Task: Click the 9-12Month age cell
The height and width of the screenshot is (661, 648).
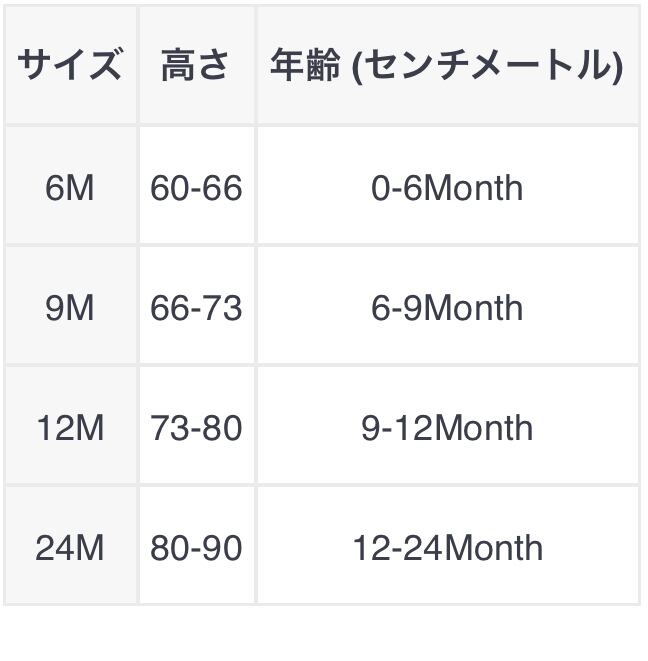Action: click(447, 428)
